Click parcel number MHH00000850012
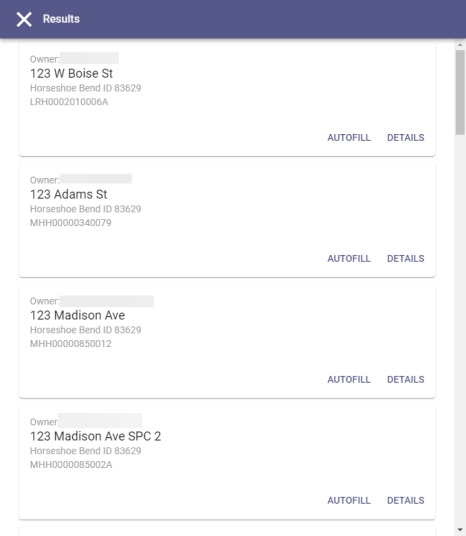Screen dimensions: 466x536 click(71, 344)
